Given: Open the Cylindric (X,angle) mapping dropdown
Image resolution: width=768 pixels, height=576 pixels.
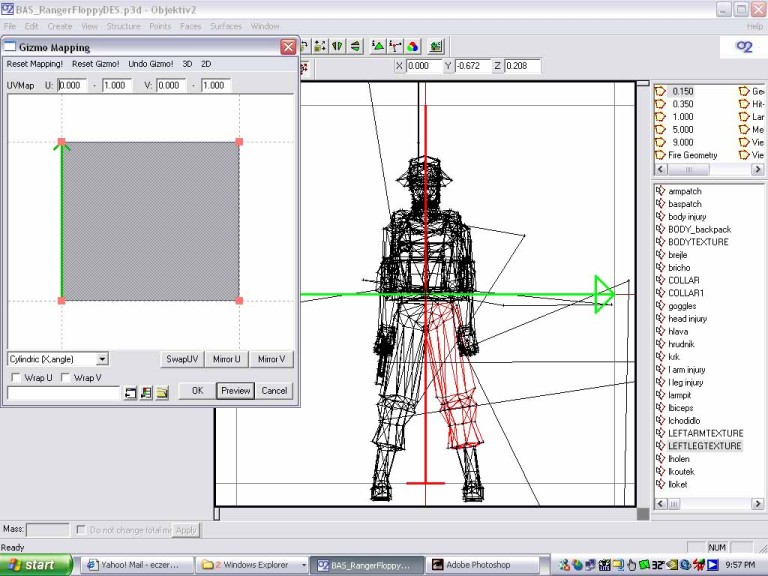Looking at the screenshot, I should point(102,359).
